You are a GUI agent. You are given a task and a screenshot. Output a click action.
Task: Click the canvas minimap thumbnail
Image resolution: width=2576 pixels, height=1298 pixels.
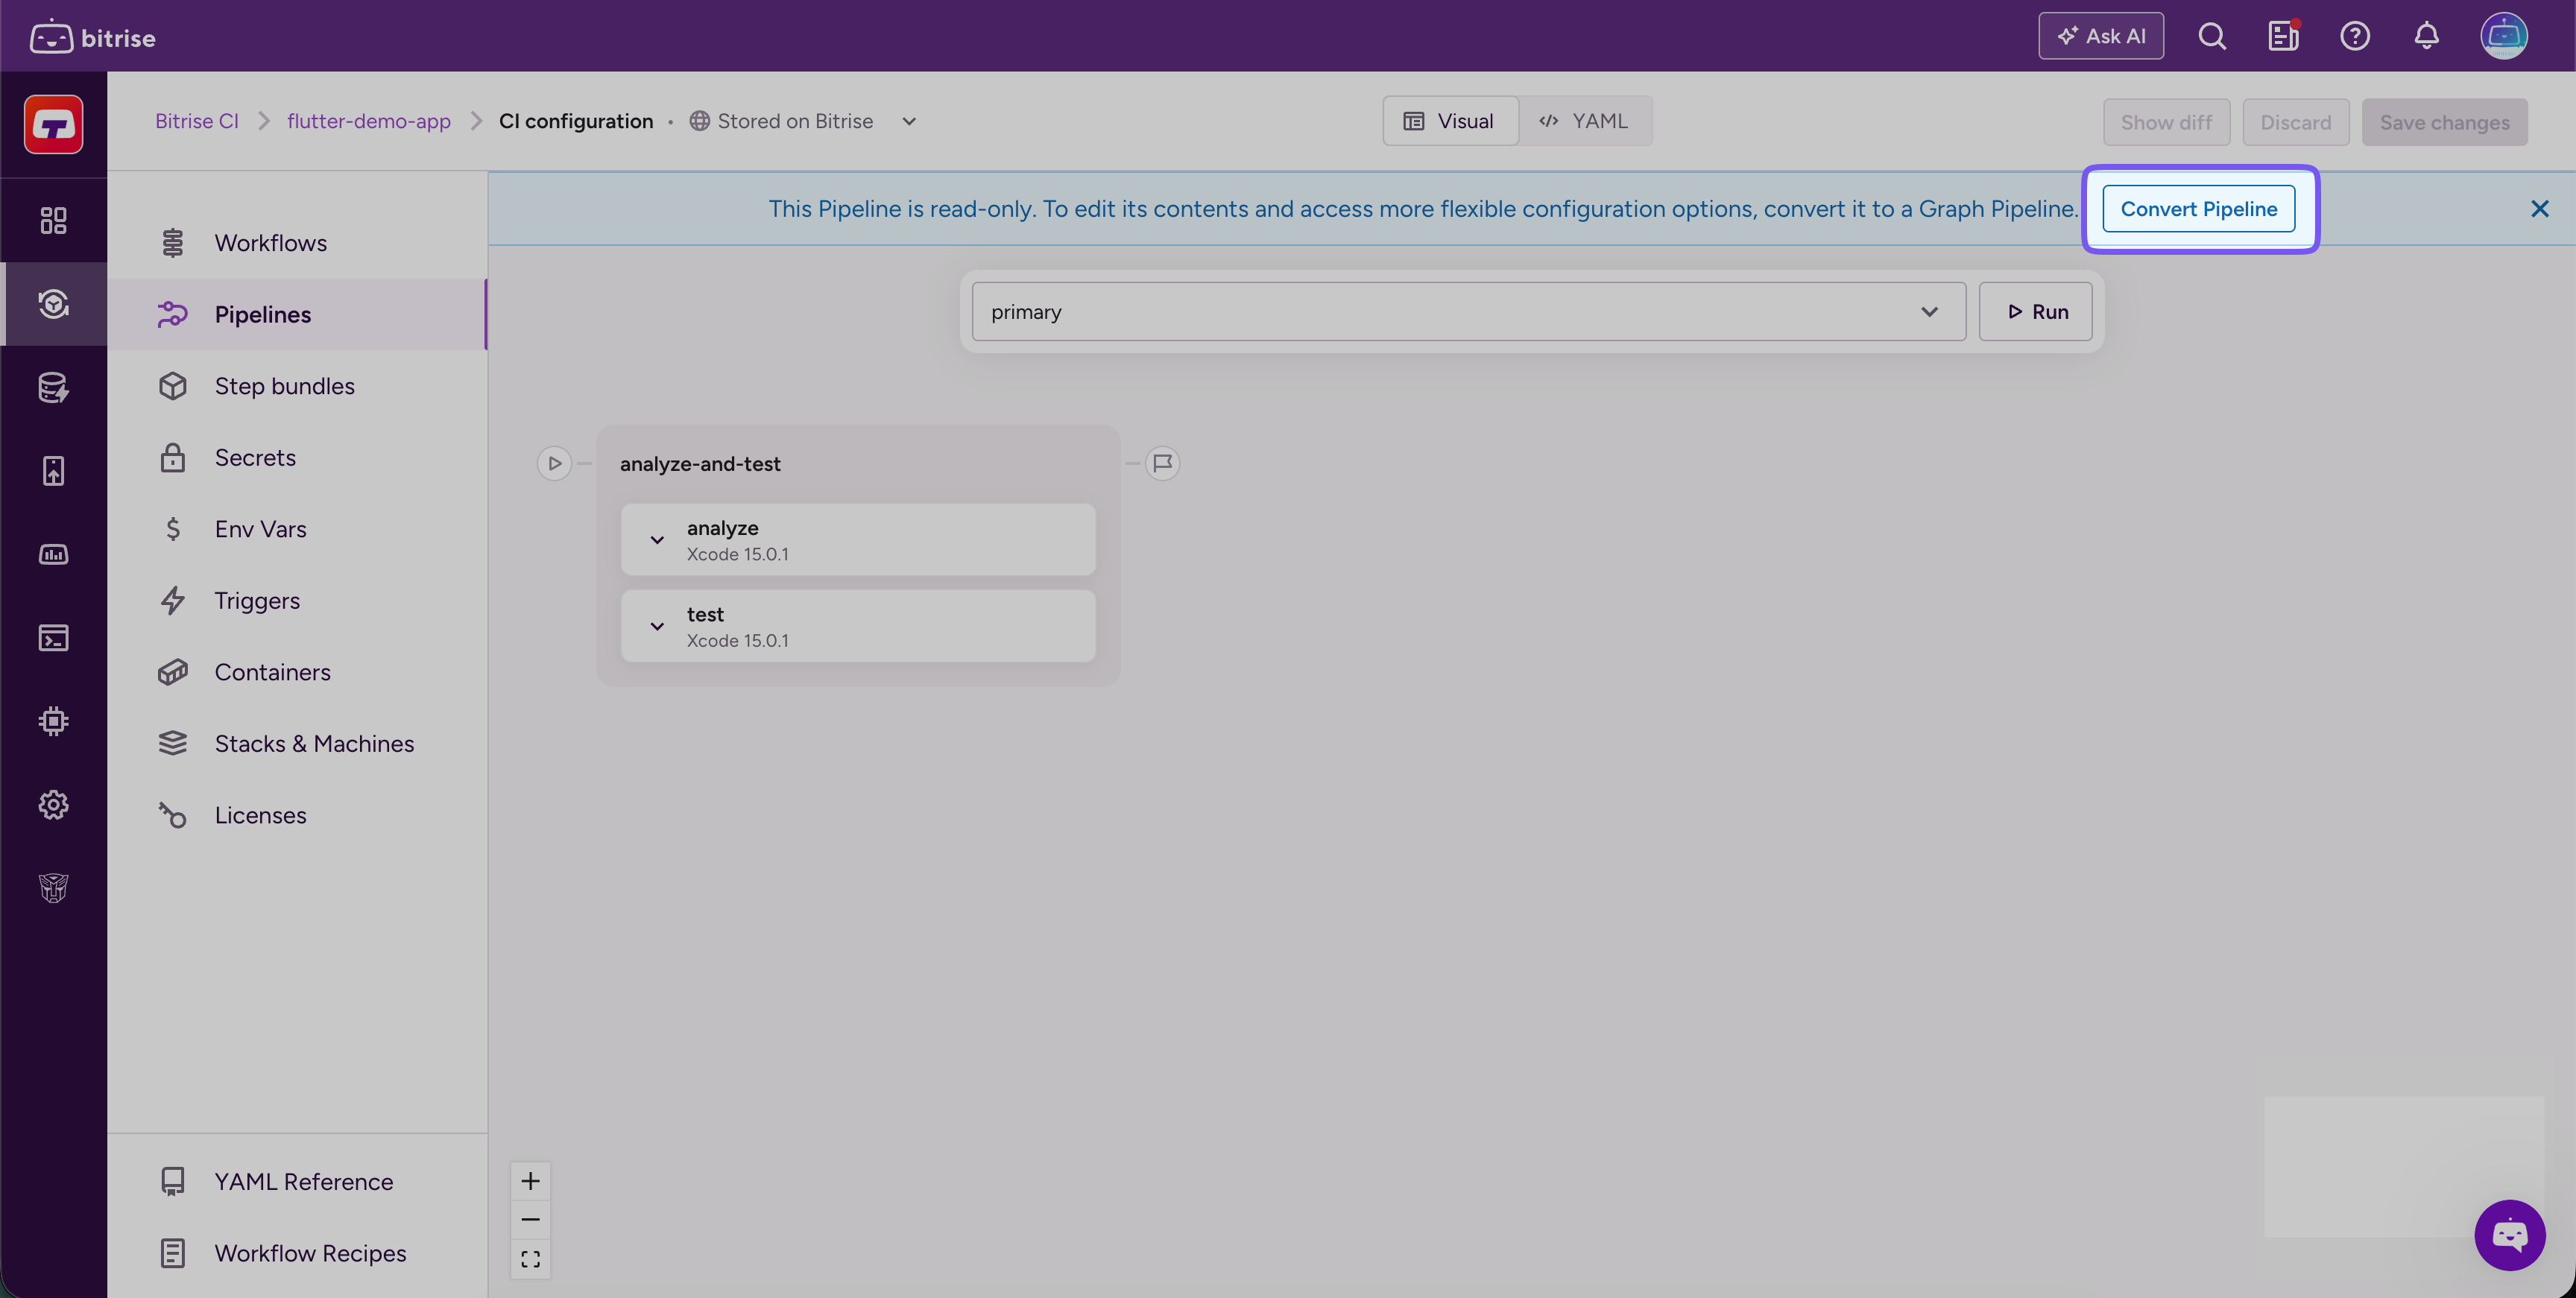click(x=2404, y=1166)
